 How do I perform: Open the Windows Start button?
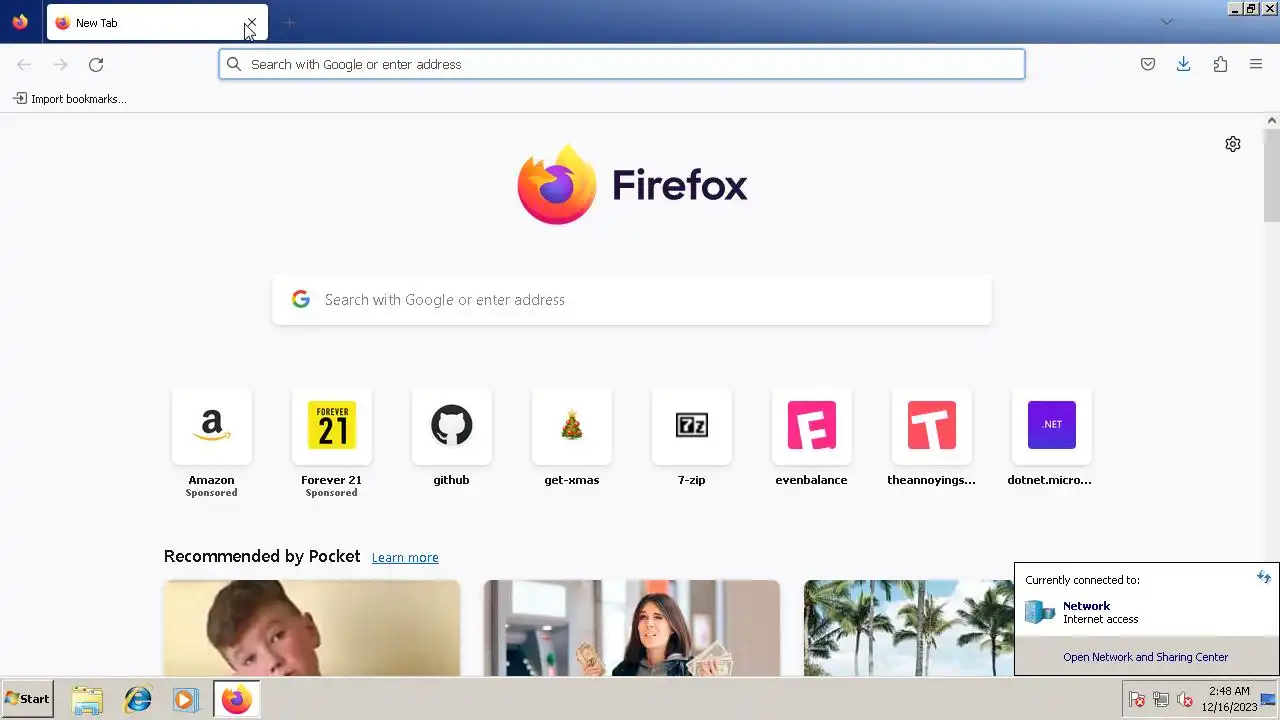tap(27, 699)
